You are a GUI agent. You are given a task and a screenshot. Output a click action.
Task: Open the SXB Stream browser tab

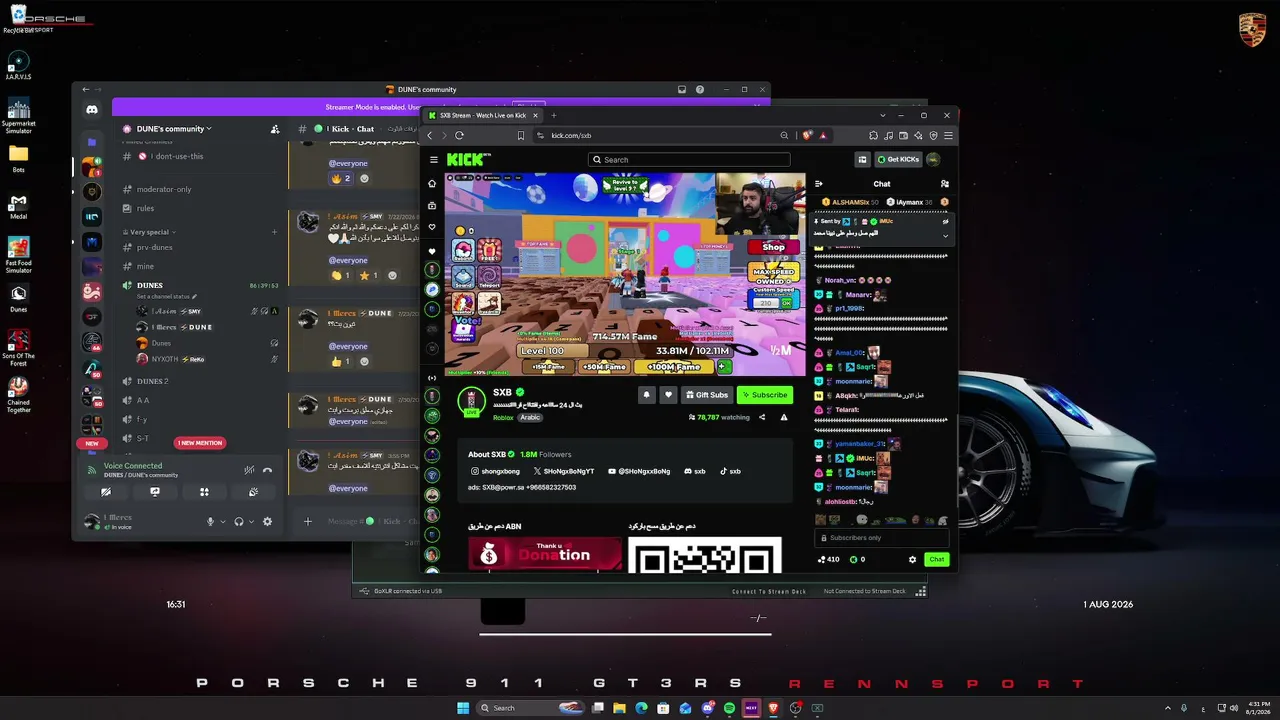[x=484, y=115]
